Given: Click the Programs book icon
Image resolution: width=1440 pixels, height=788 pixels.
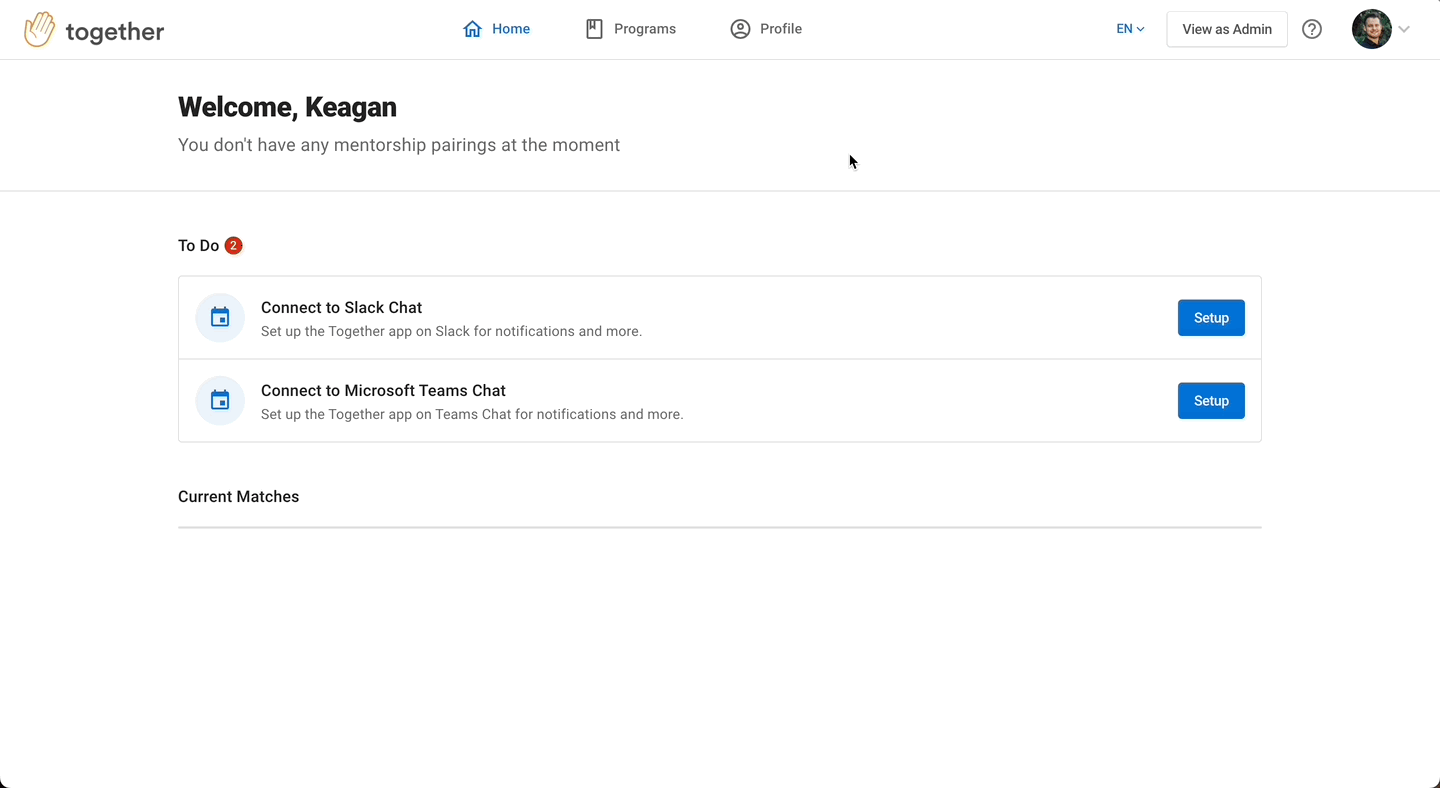Looking at the screenshot, I should pos(594,29).
